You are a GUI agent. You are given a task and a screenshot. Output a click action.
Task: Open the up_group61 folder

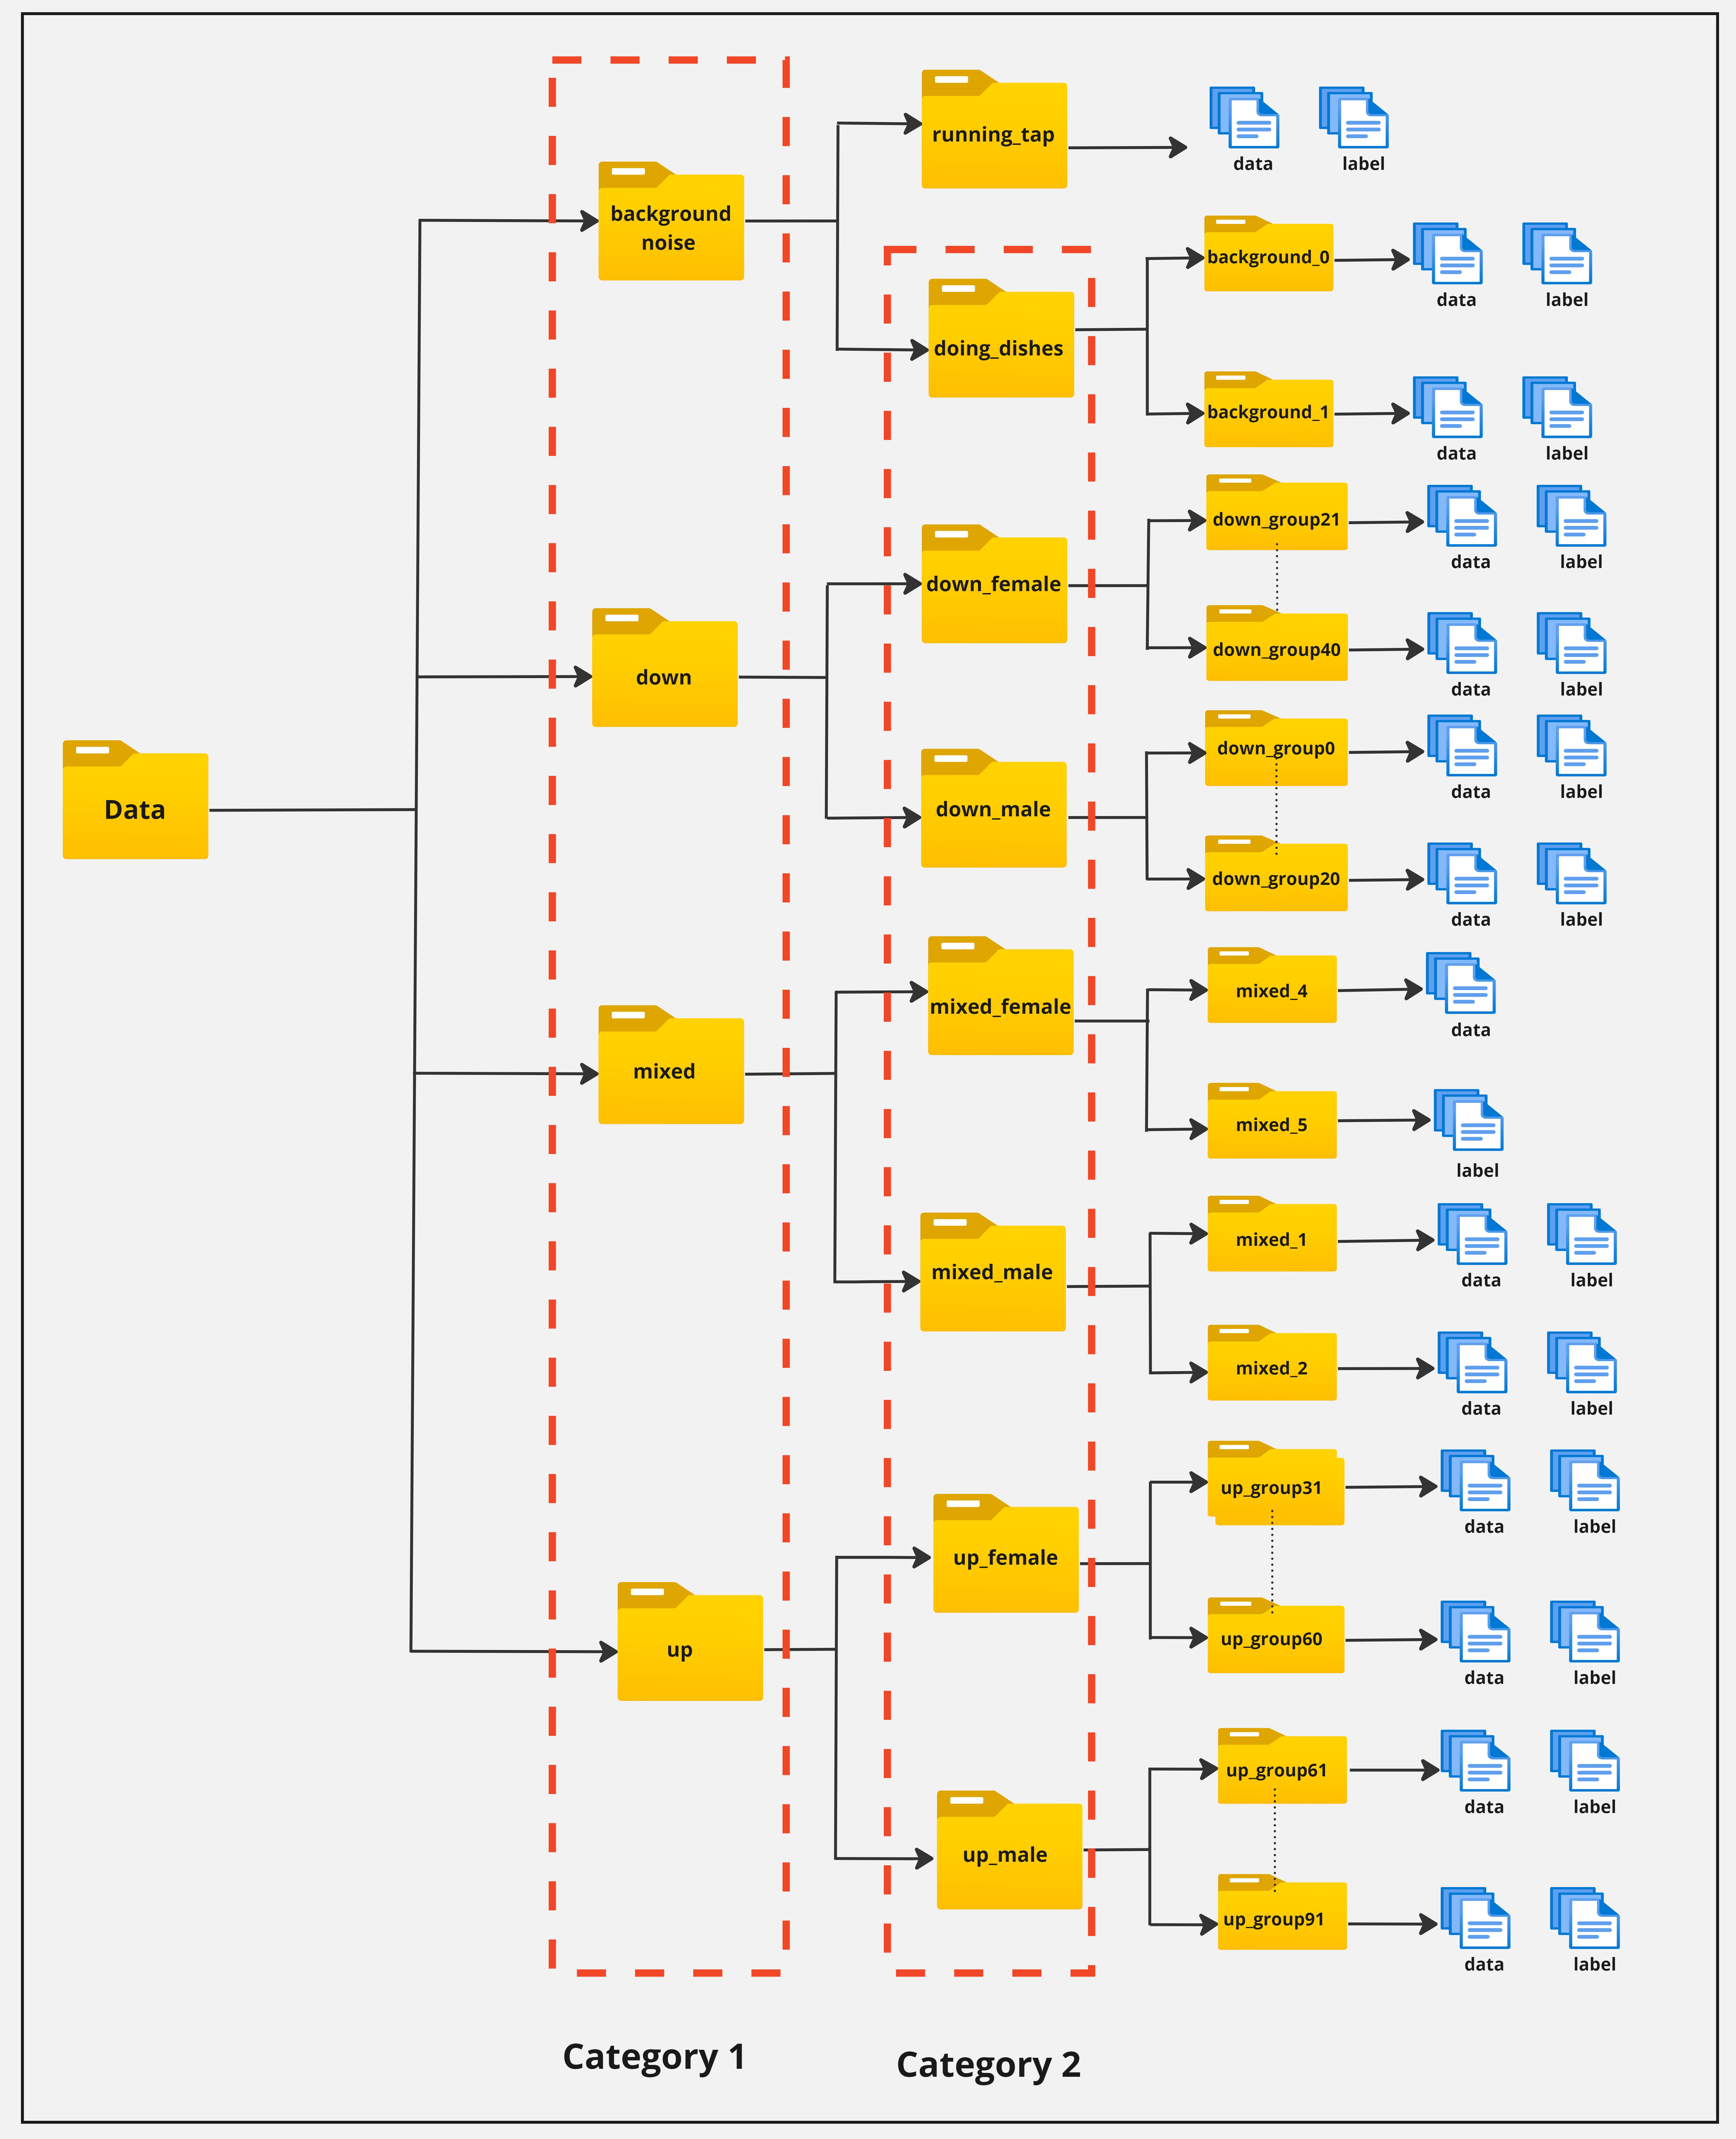1282,1766
